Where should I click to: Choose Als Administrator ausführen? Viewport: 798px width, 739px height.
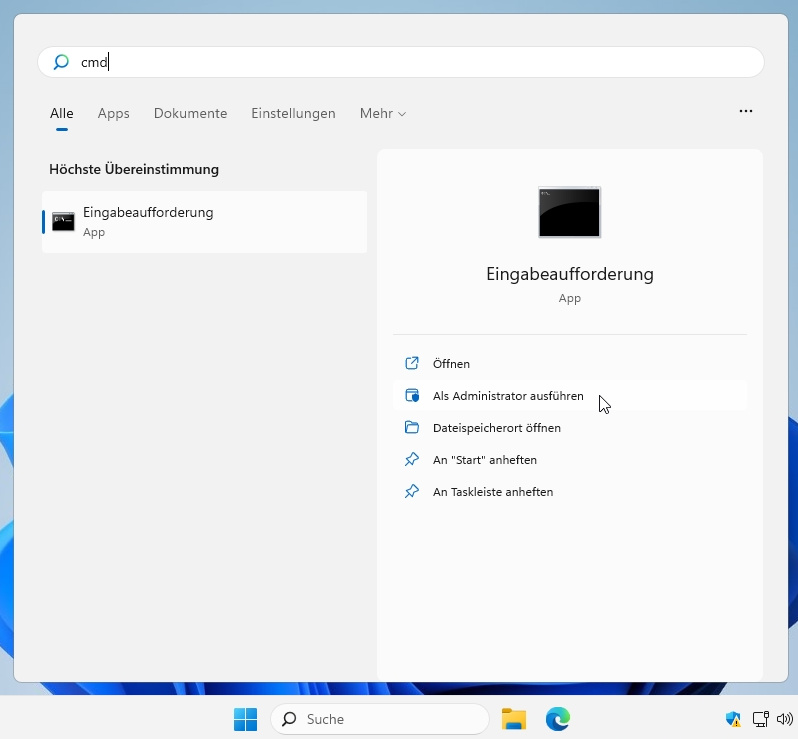(508, 396)
